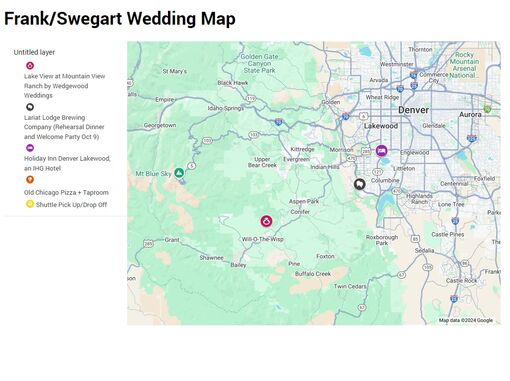Click the Untitled layer heading
The image size is (510, 381).
(34, 52)
